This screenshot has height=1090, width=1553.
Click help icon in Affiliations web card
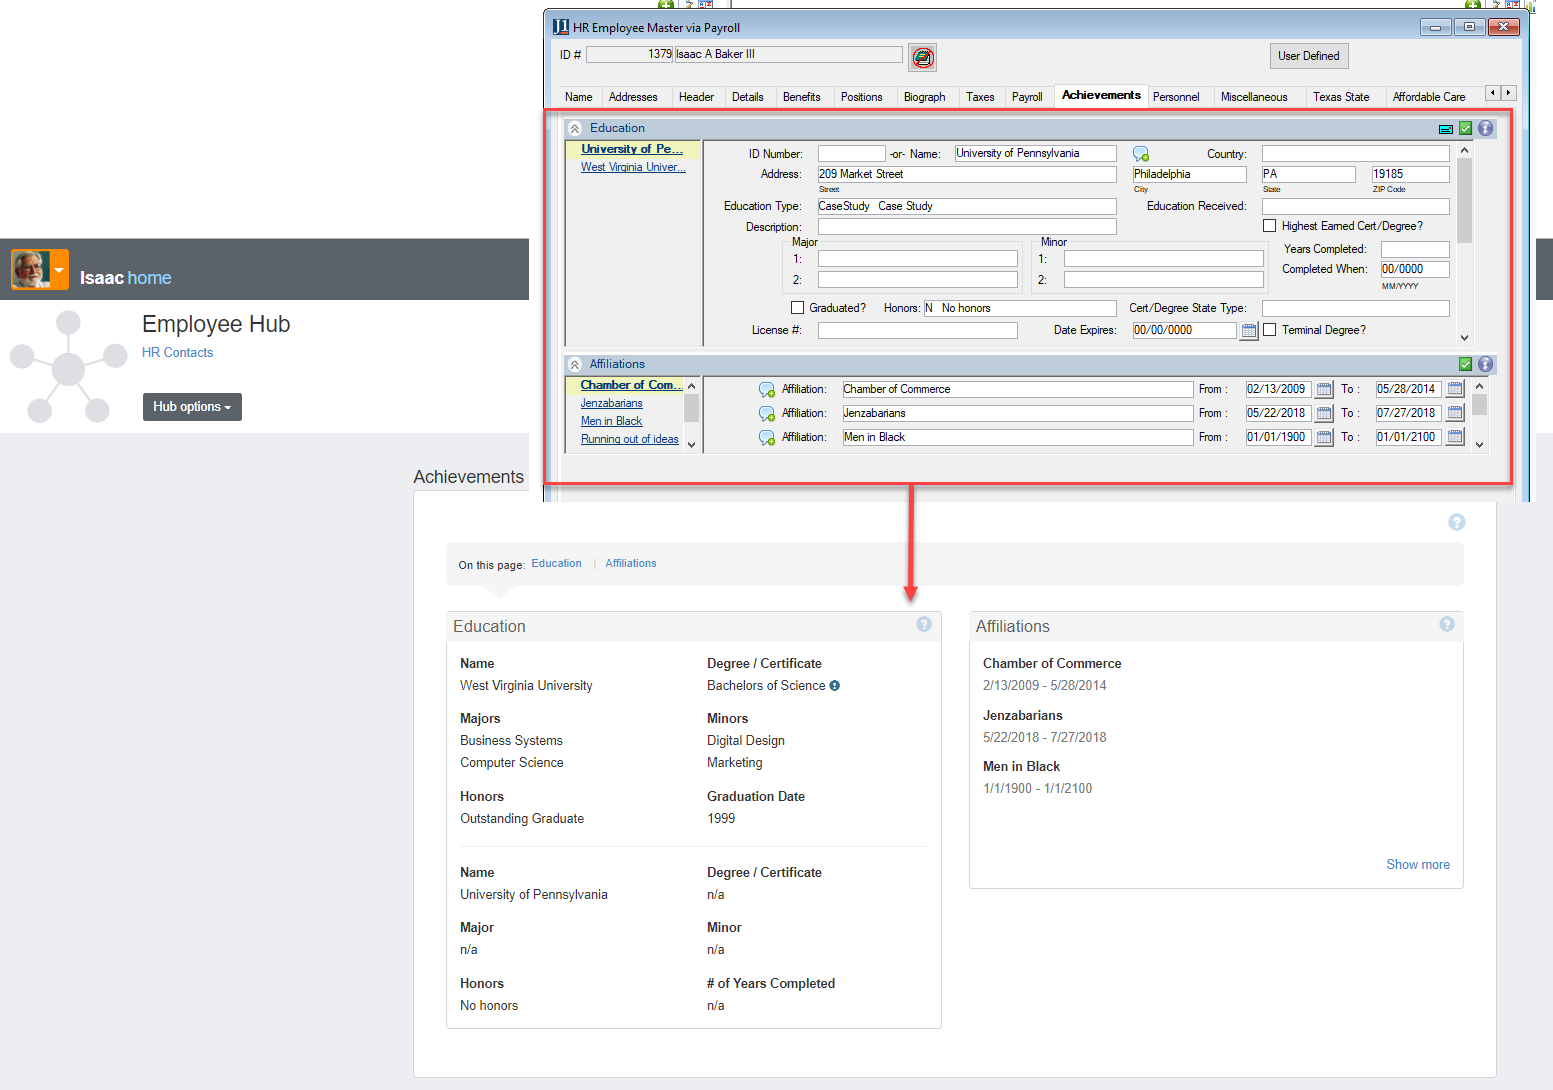[x=1446, y=624]
